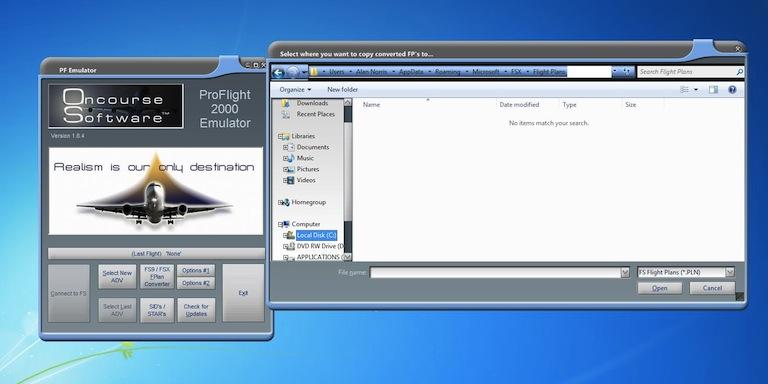The height and width of the screenshot is (384, 768).
Task: Click the Check for Updates button
Action: click(196, 310)
